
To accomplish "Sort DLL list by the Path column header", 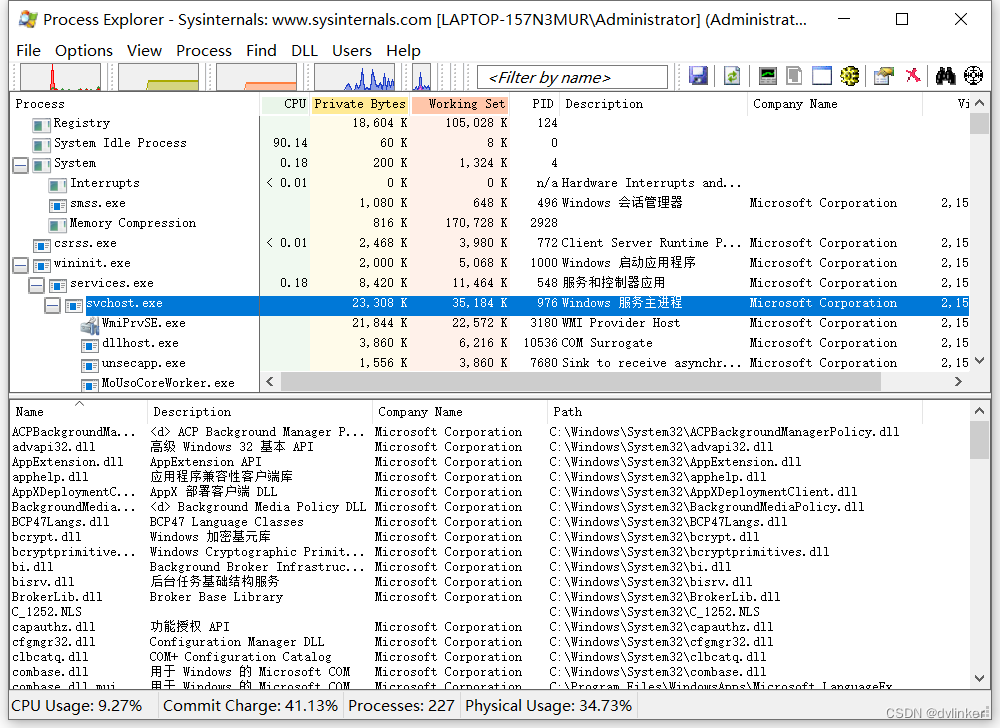I will [733, 412].
